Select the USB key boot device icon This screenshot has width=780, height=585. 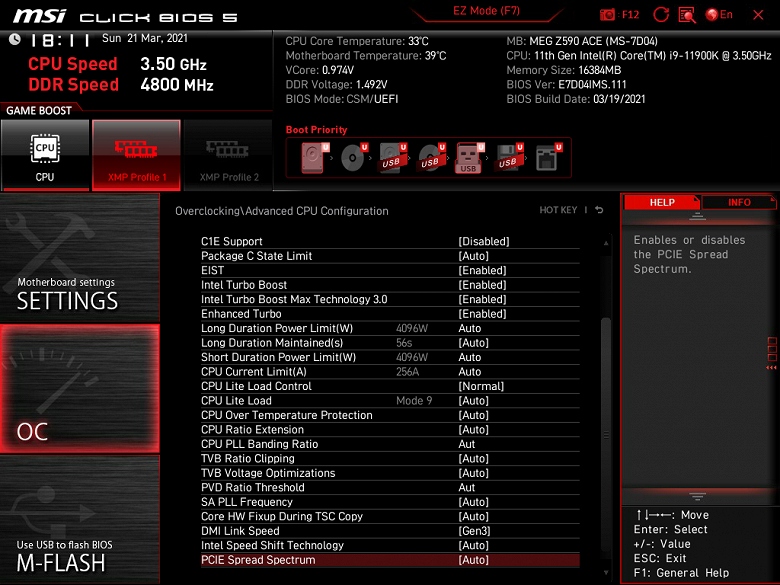pos(470,158)
